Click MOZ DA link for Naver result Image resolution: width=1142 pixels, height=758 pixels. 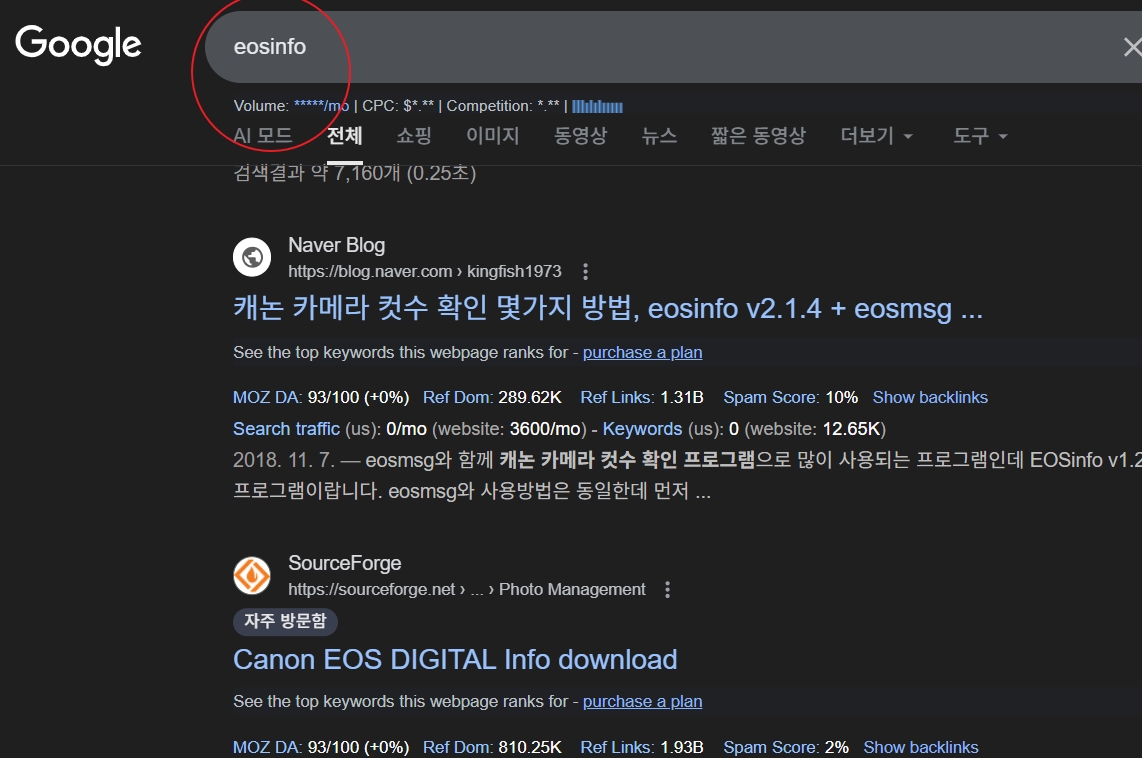[x=267, y=398]
